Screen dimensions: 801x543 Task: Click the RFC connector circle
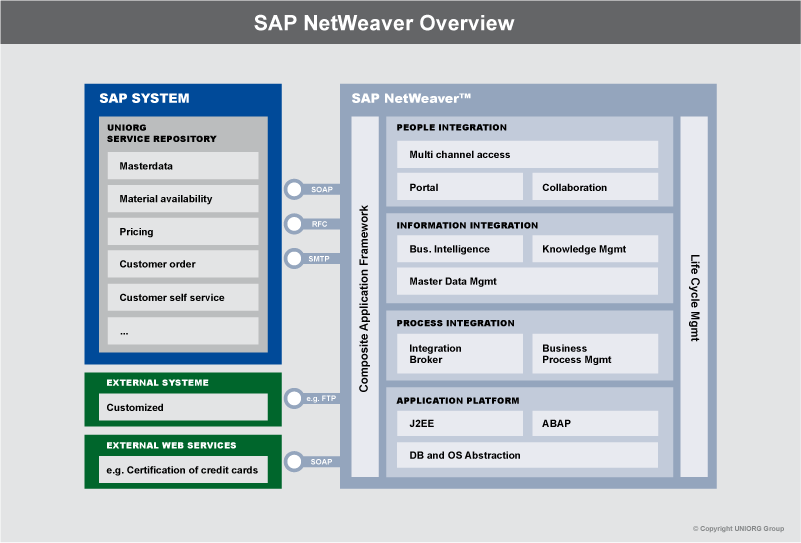[x=294, y=224]
